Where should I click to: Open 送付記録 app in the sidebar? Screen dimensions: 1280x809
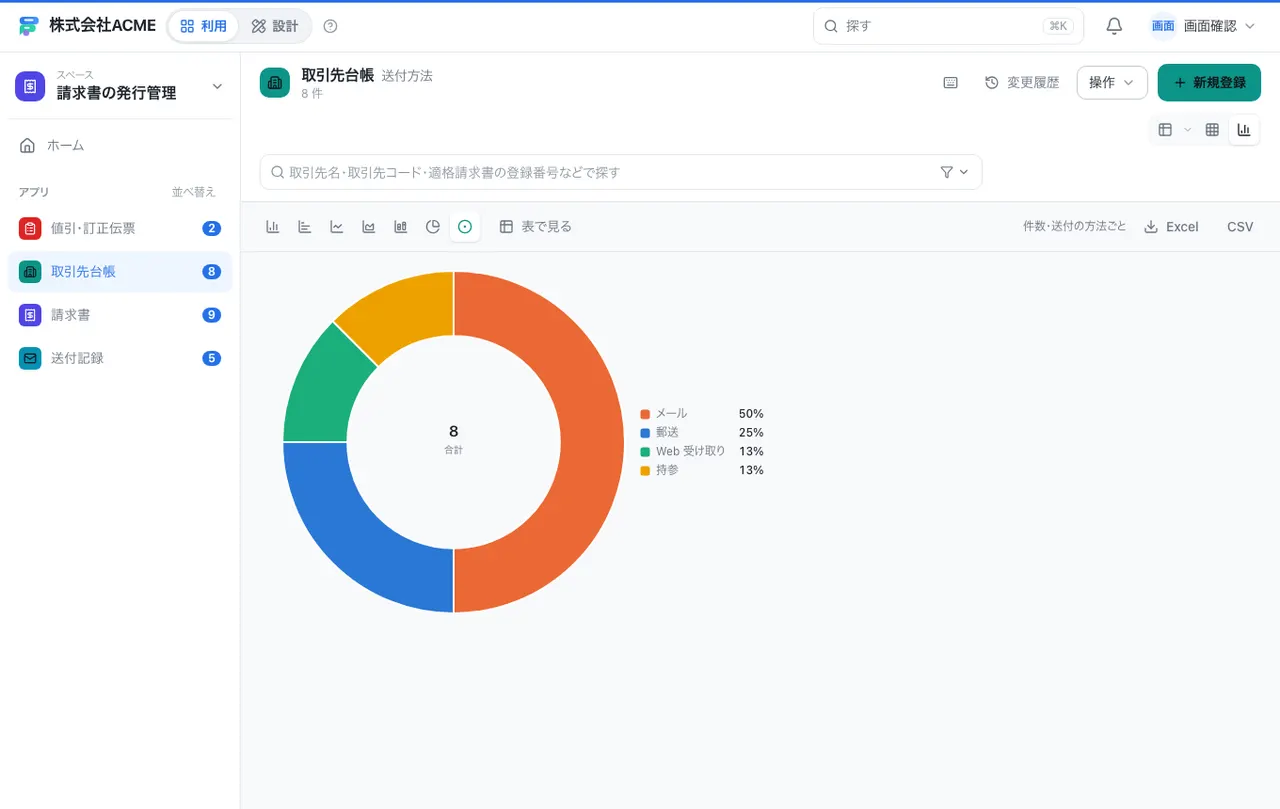point(120,358)
